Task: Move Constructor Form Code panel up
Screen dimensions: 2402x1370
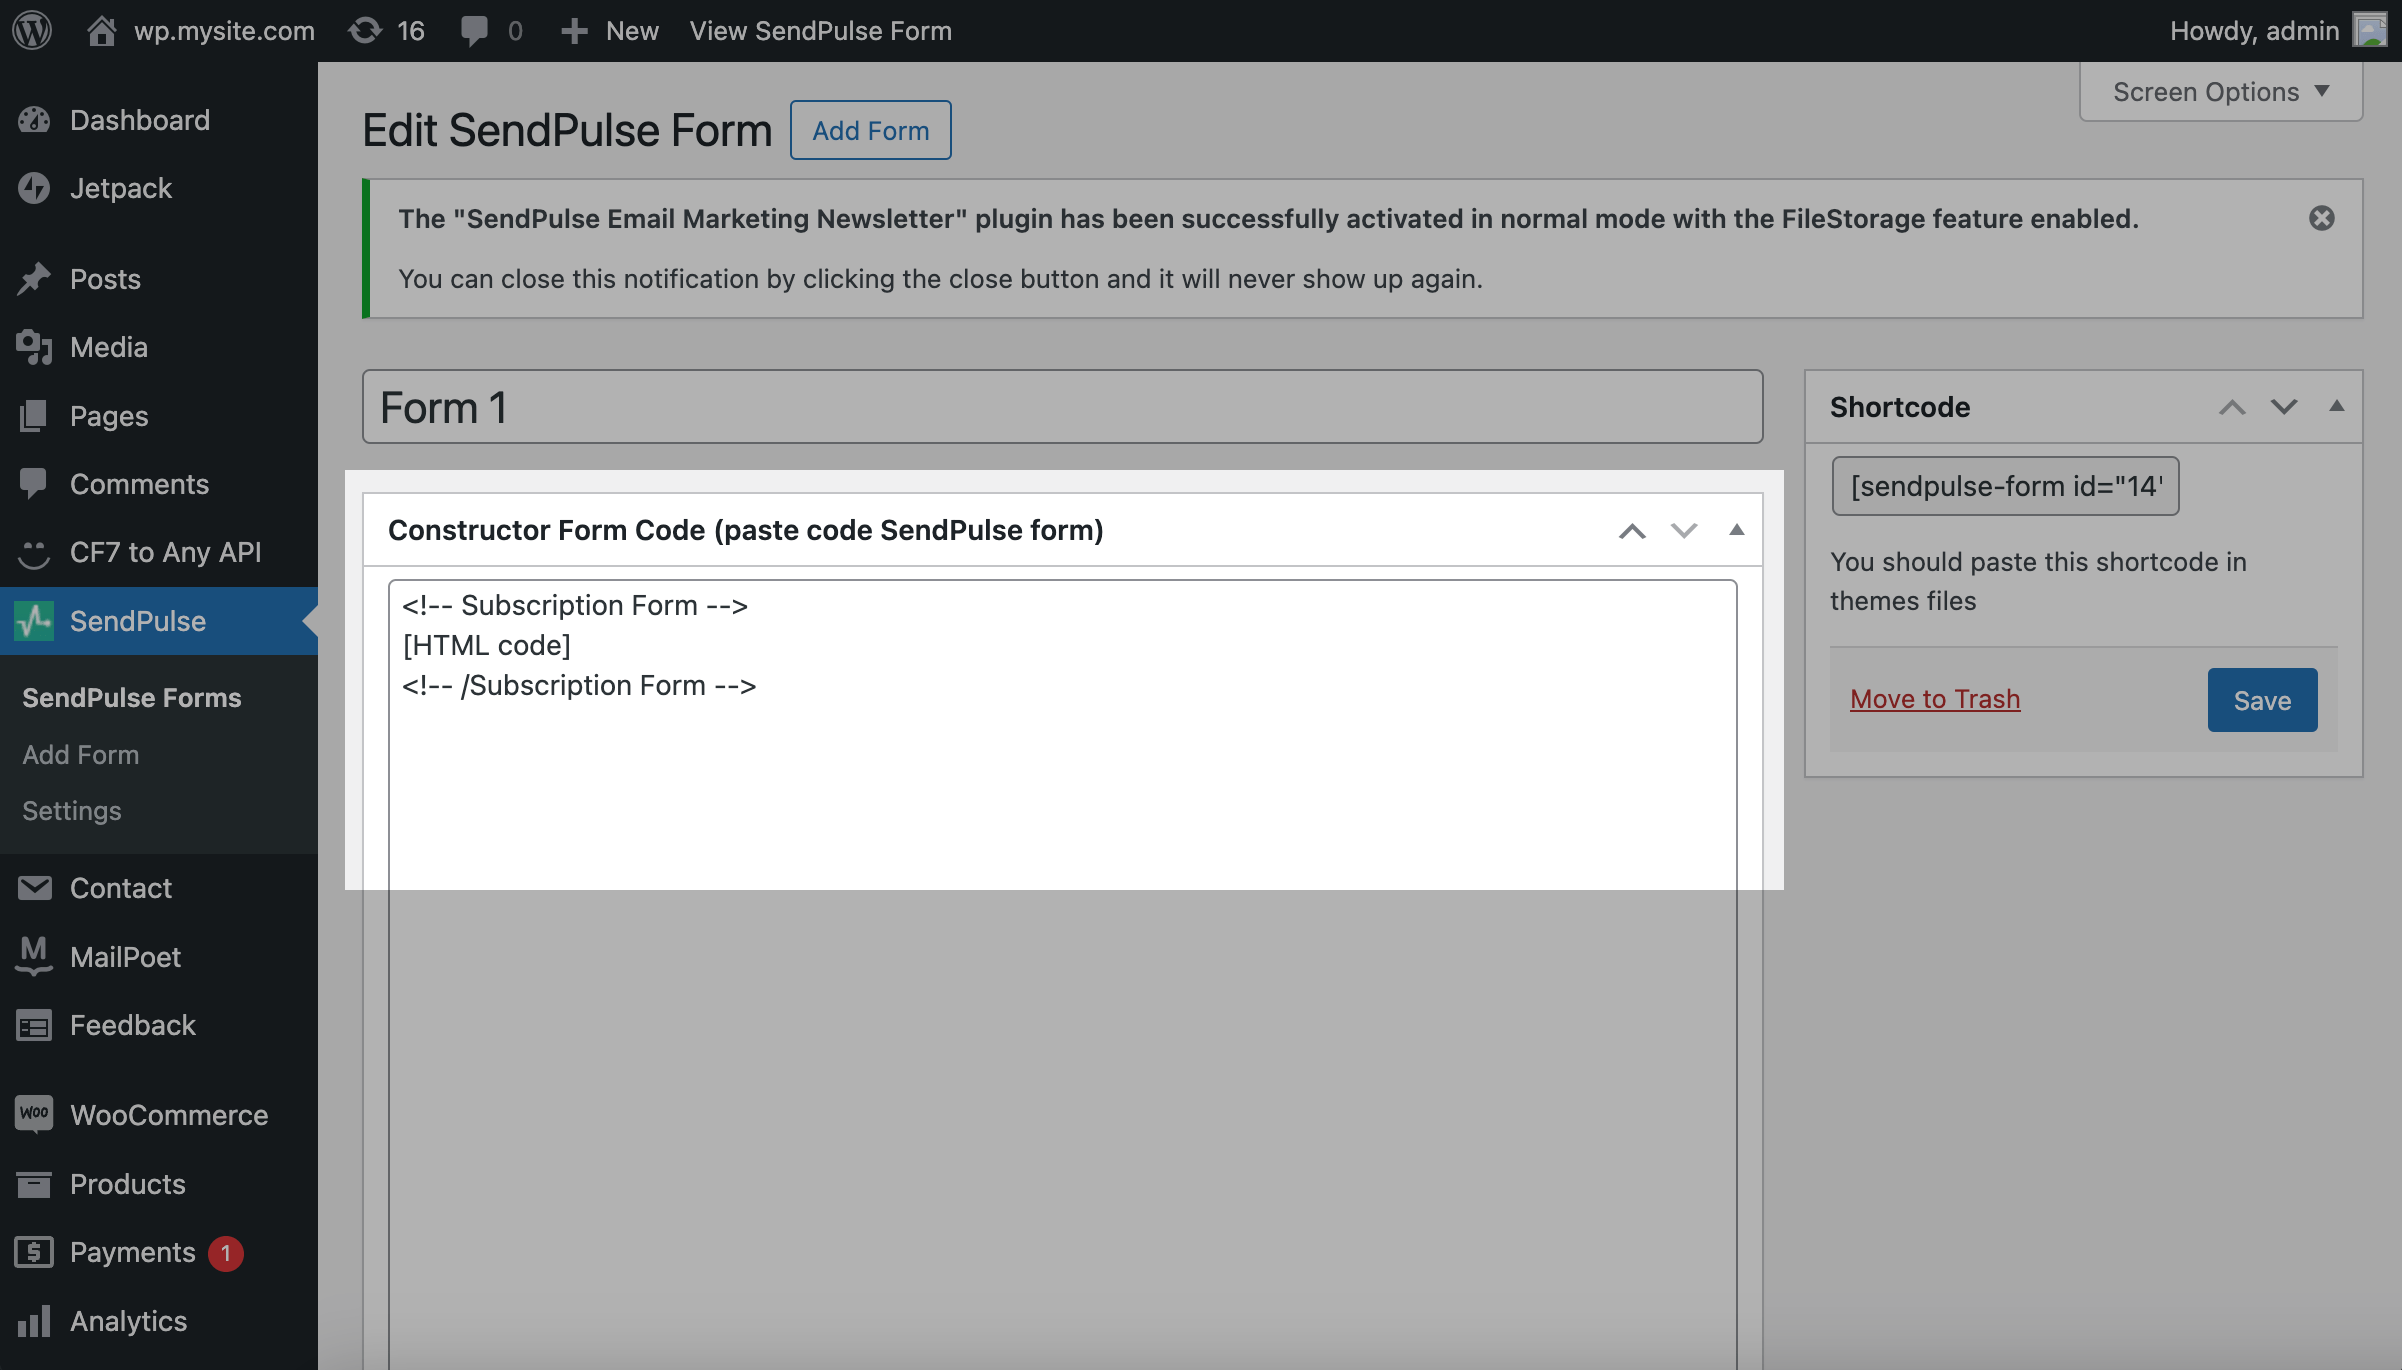Action: (x=1632, y=530)
